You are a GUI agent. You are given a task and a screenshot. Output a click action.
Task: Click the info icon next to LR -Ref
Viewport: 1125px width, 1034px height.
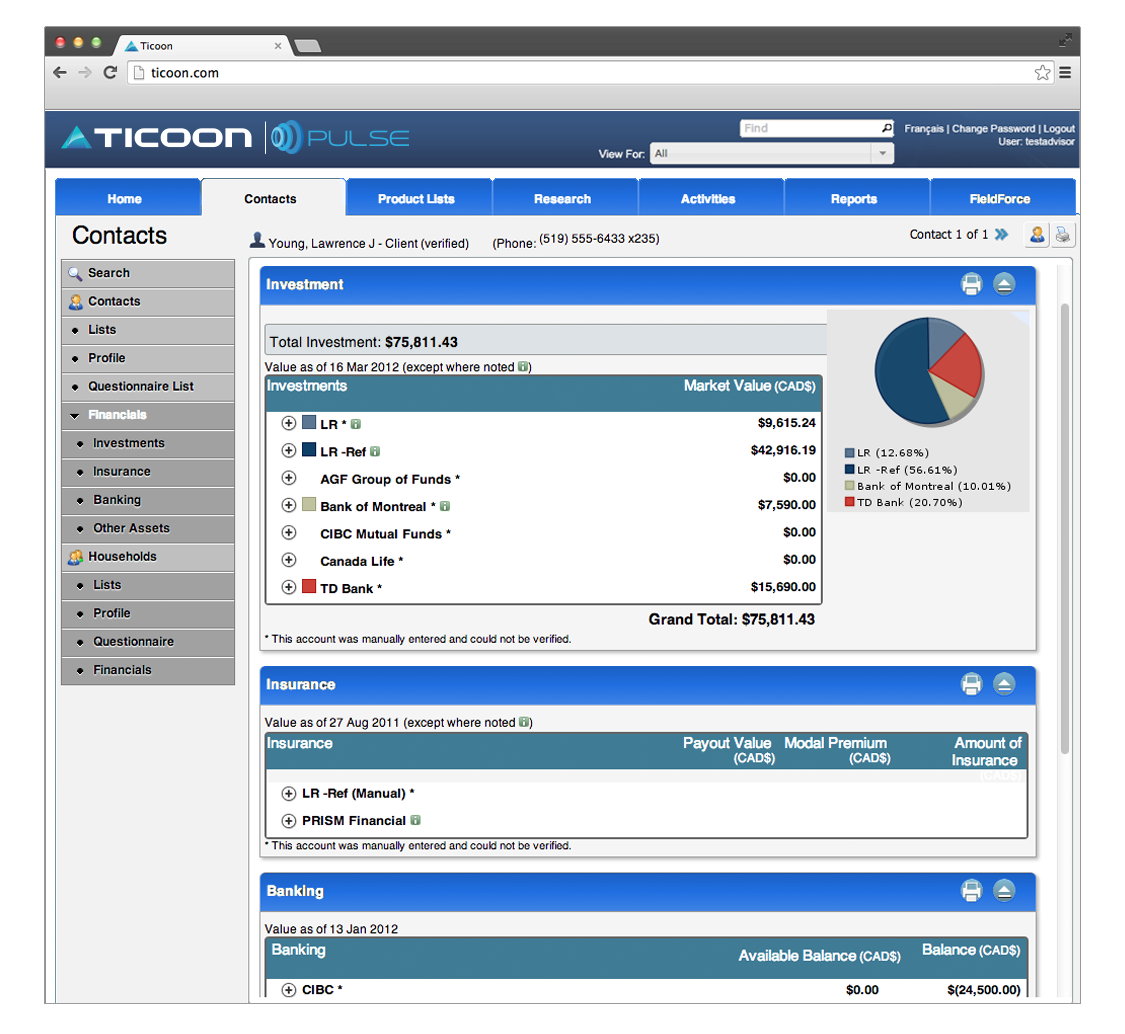(375, 451)
